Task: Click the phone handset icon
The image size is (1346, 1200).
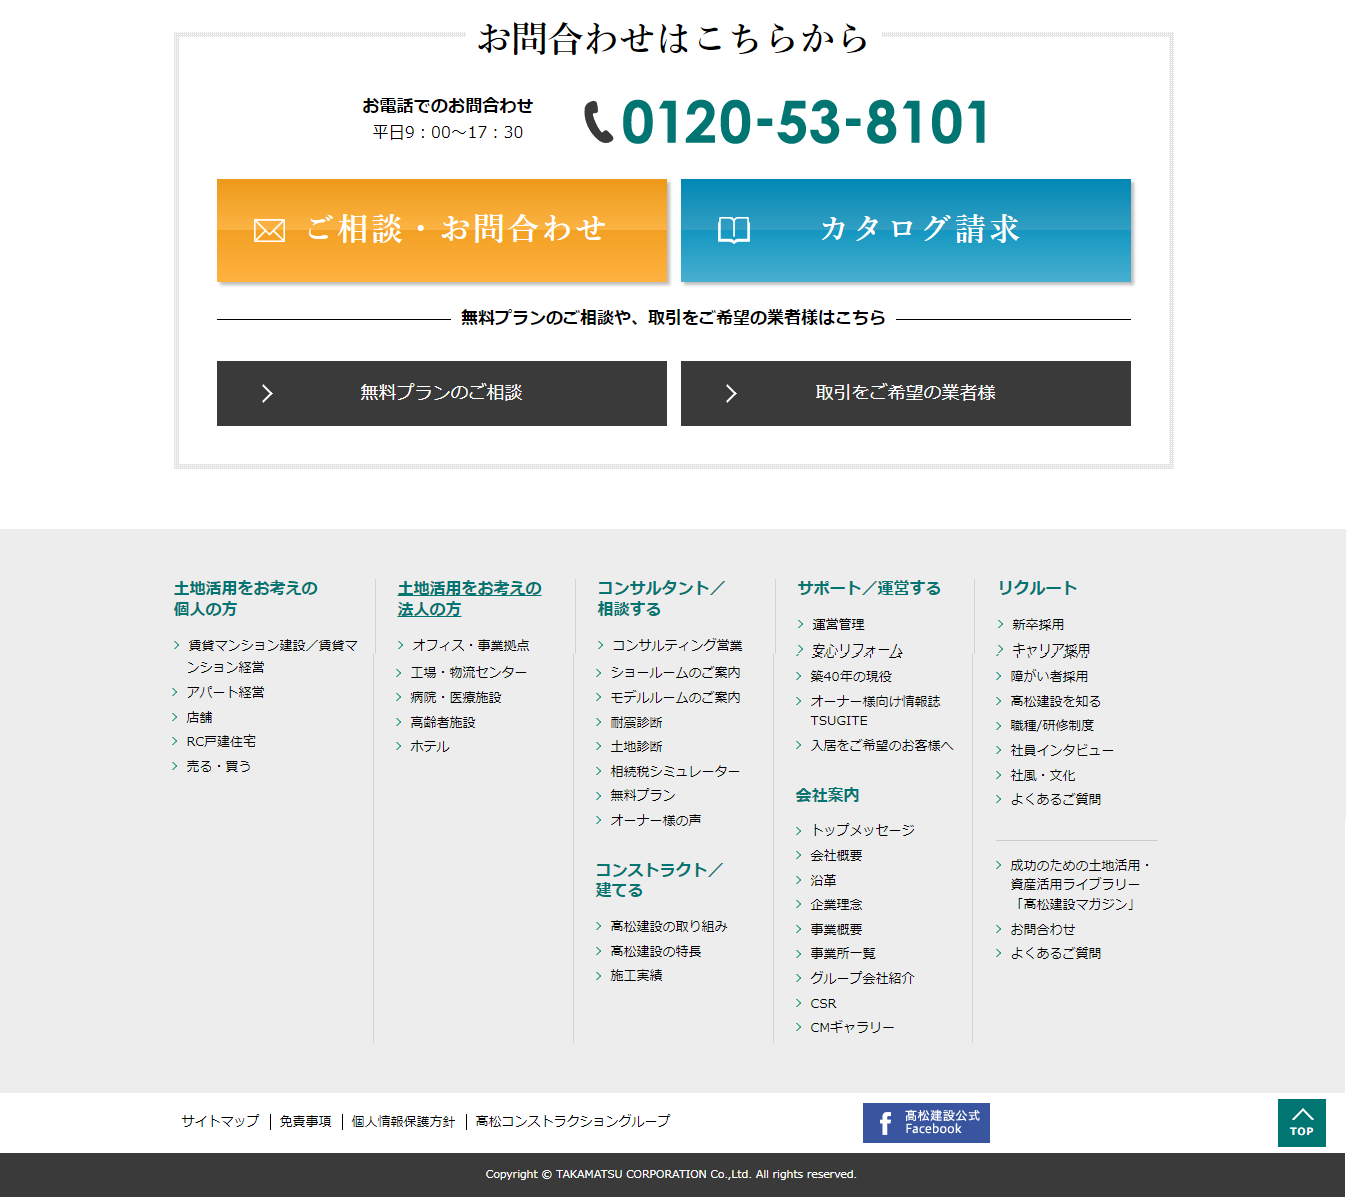Action: pyautogui.click(x=598, y=123)
